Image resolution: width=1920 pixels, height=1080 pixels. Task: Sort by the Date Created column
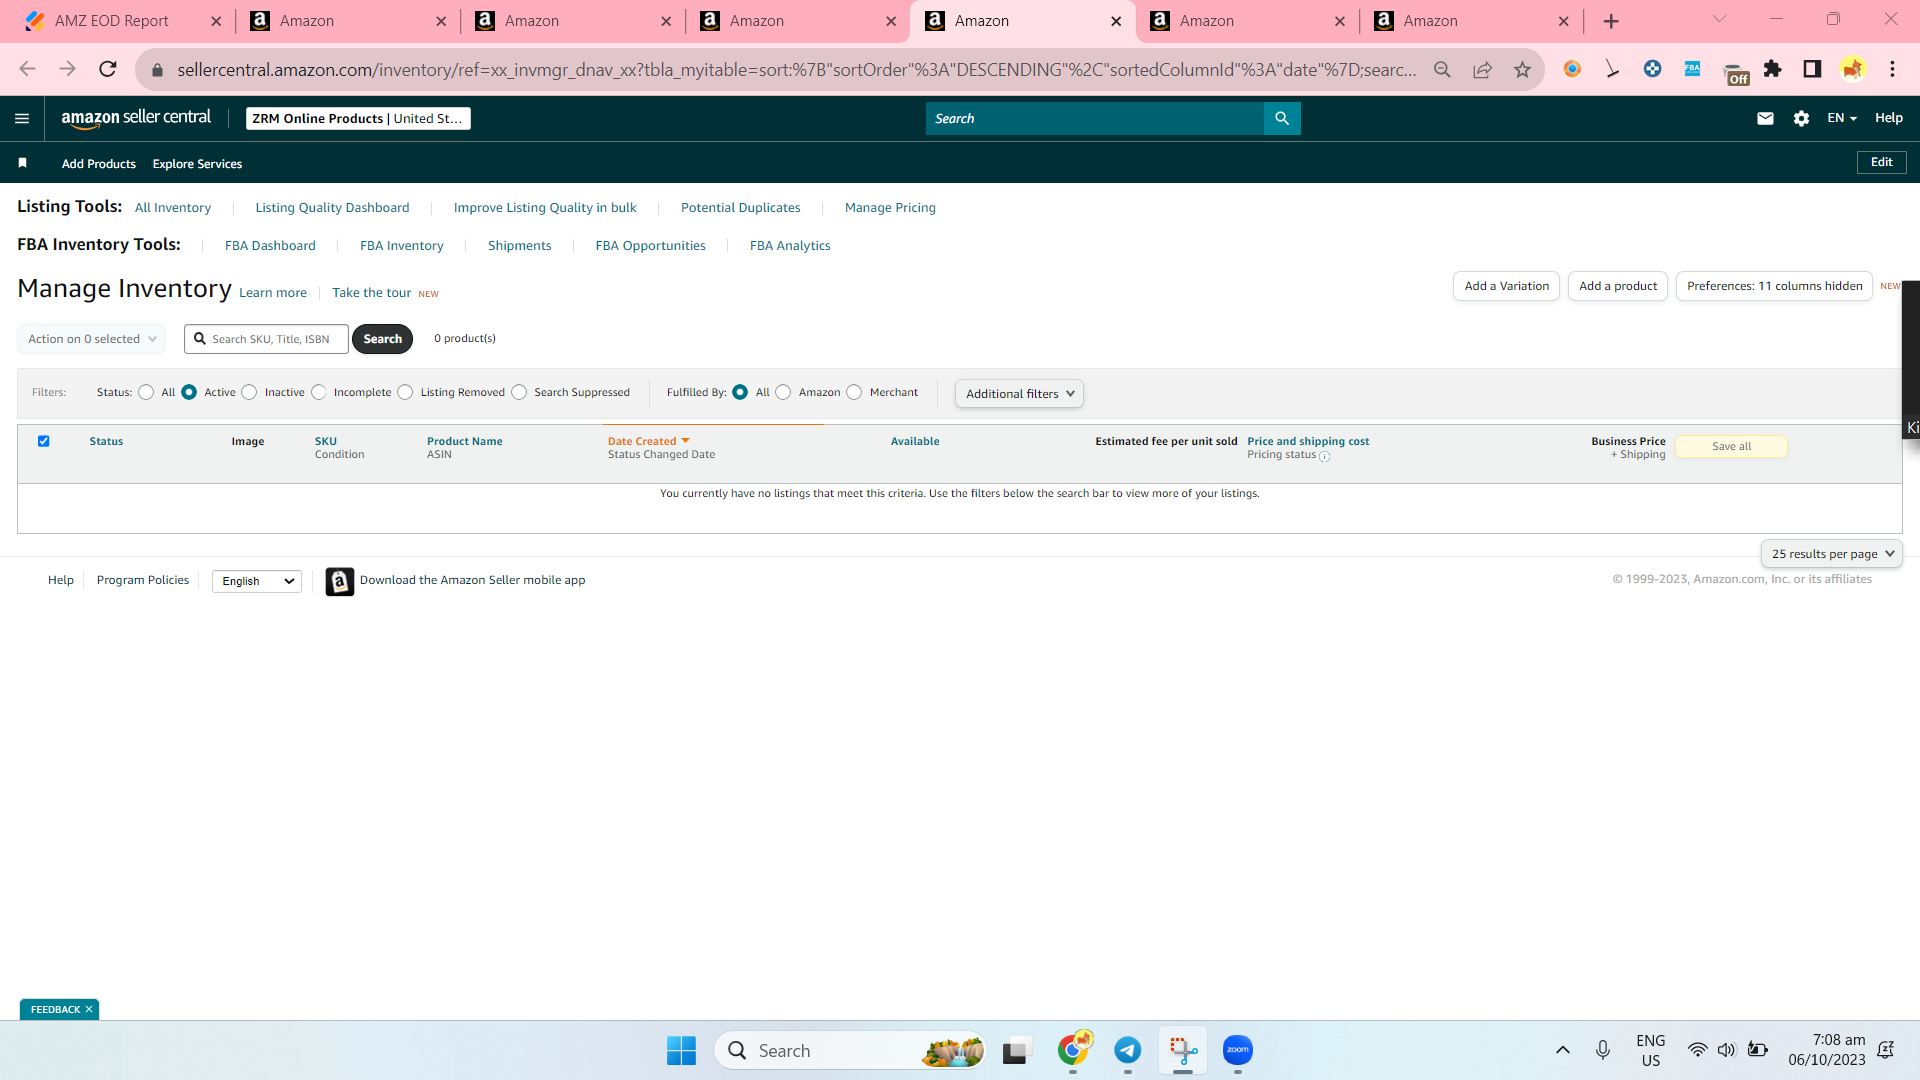pos(648,441)
